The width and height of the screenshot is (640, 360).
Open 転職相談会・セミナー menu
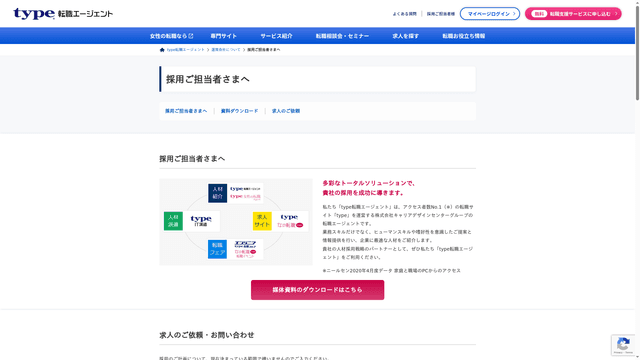(x=342, y=36)
